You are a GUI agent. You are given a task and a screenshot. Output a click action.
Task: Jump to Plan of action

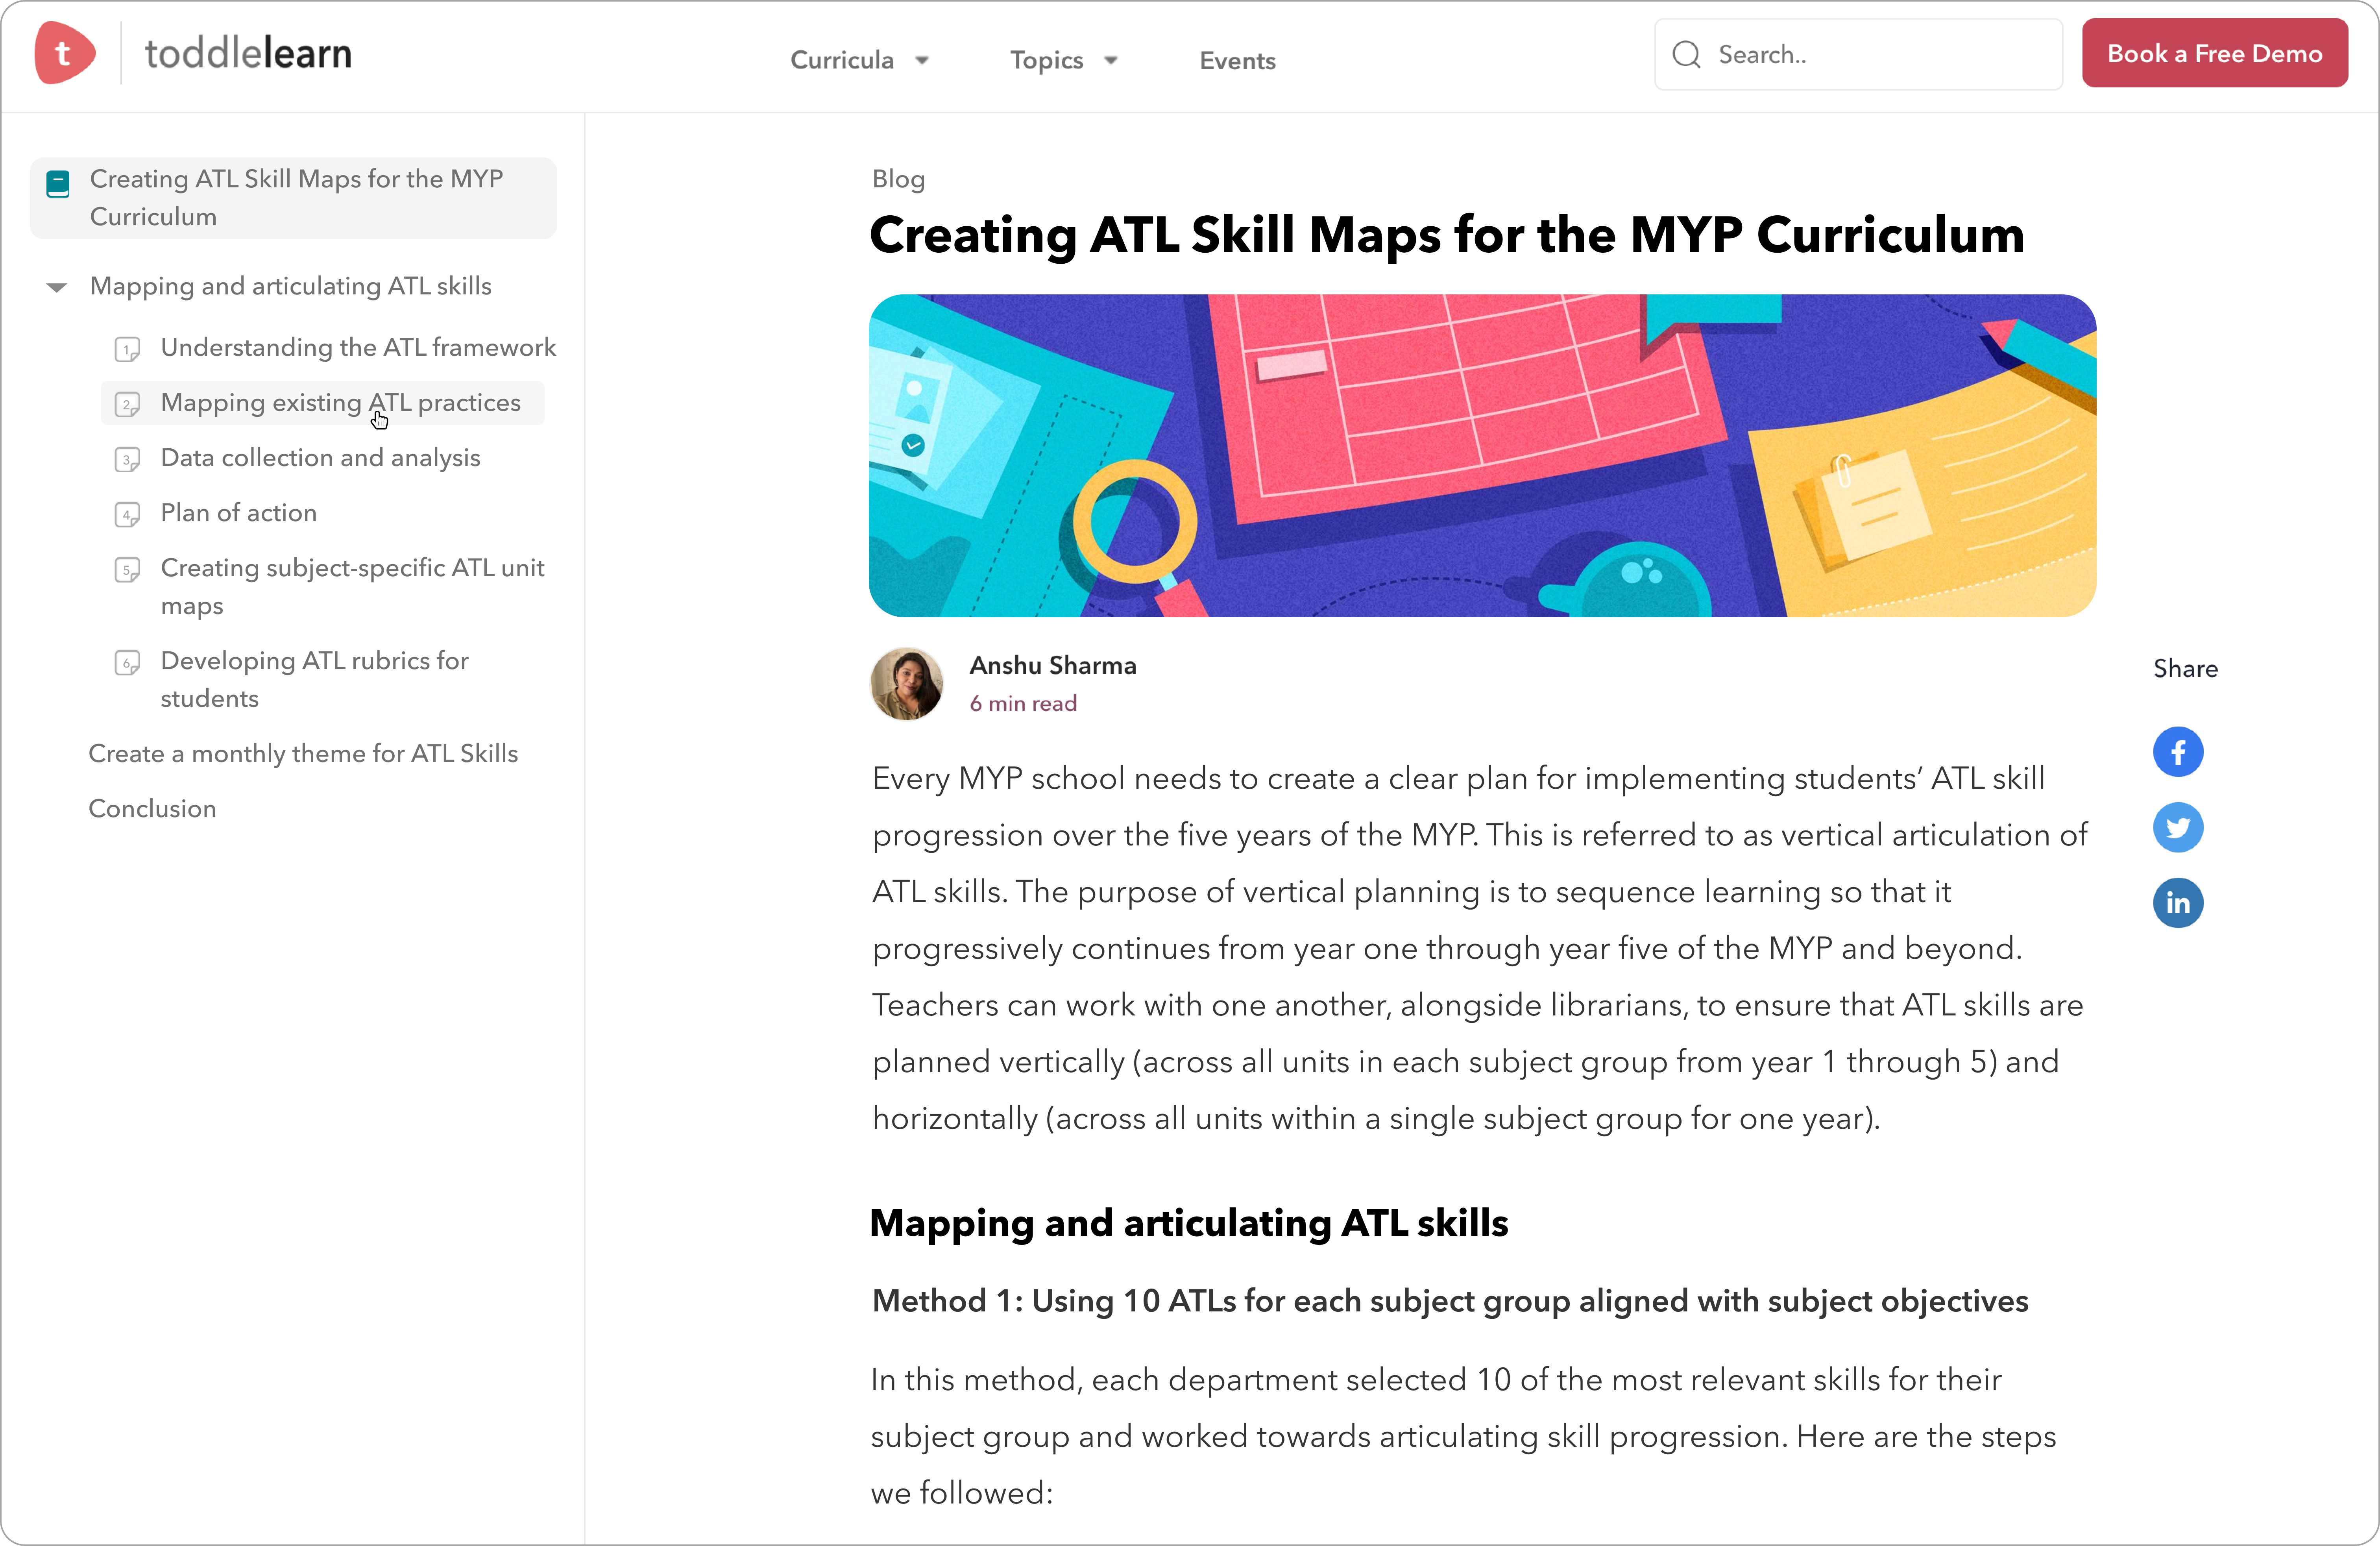[238, 512]
